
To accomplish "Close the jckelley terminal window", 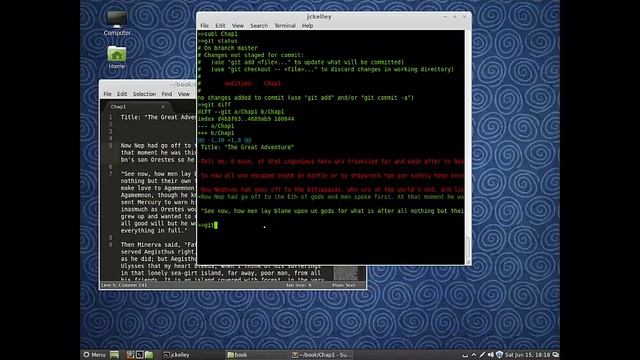I will tap(464, 17).
